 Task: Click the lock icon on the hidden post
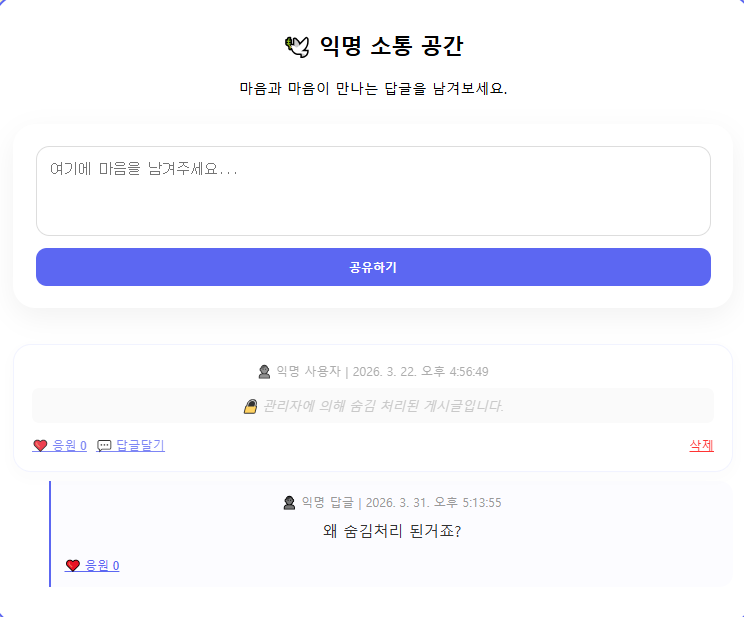point(251,406)
